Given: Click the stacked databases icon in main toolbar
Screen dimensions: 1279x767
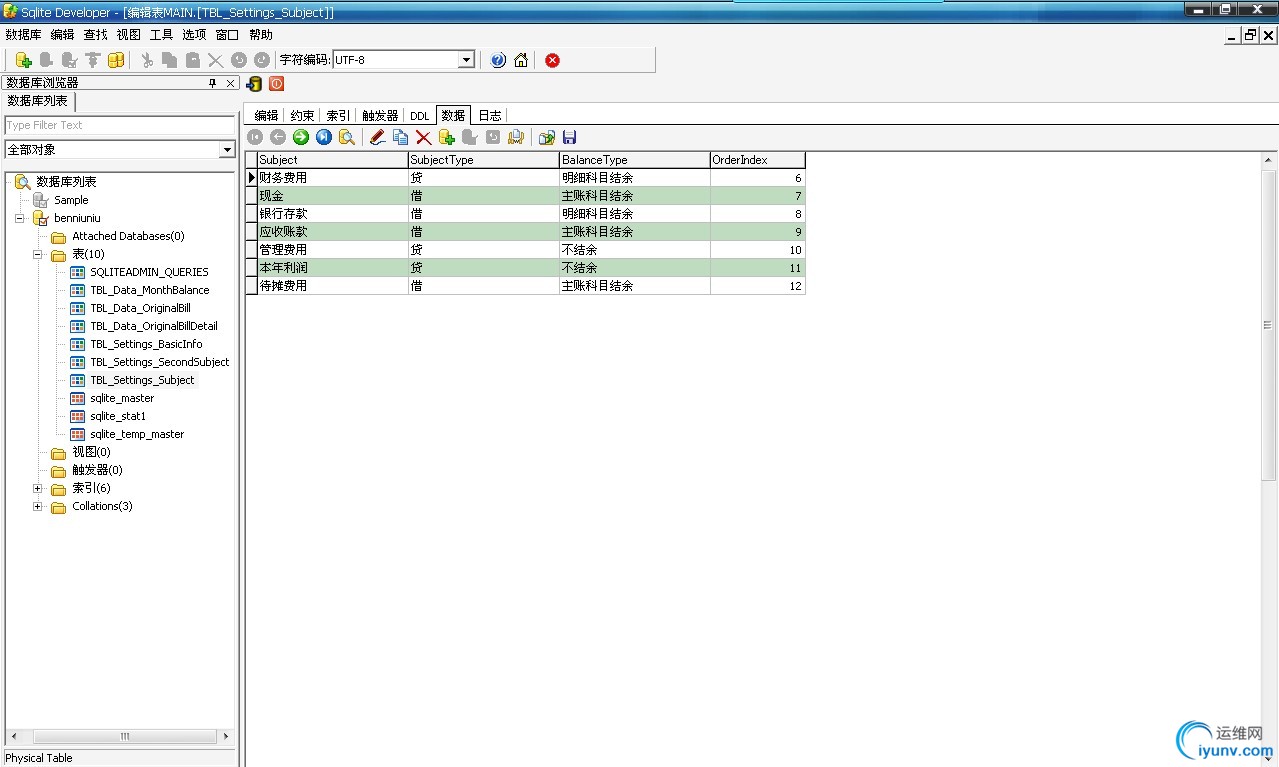Looking at the screenshot, I should [116, 60].
